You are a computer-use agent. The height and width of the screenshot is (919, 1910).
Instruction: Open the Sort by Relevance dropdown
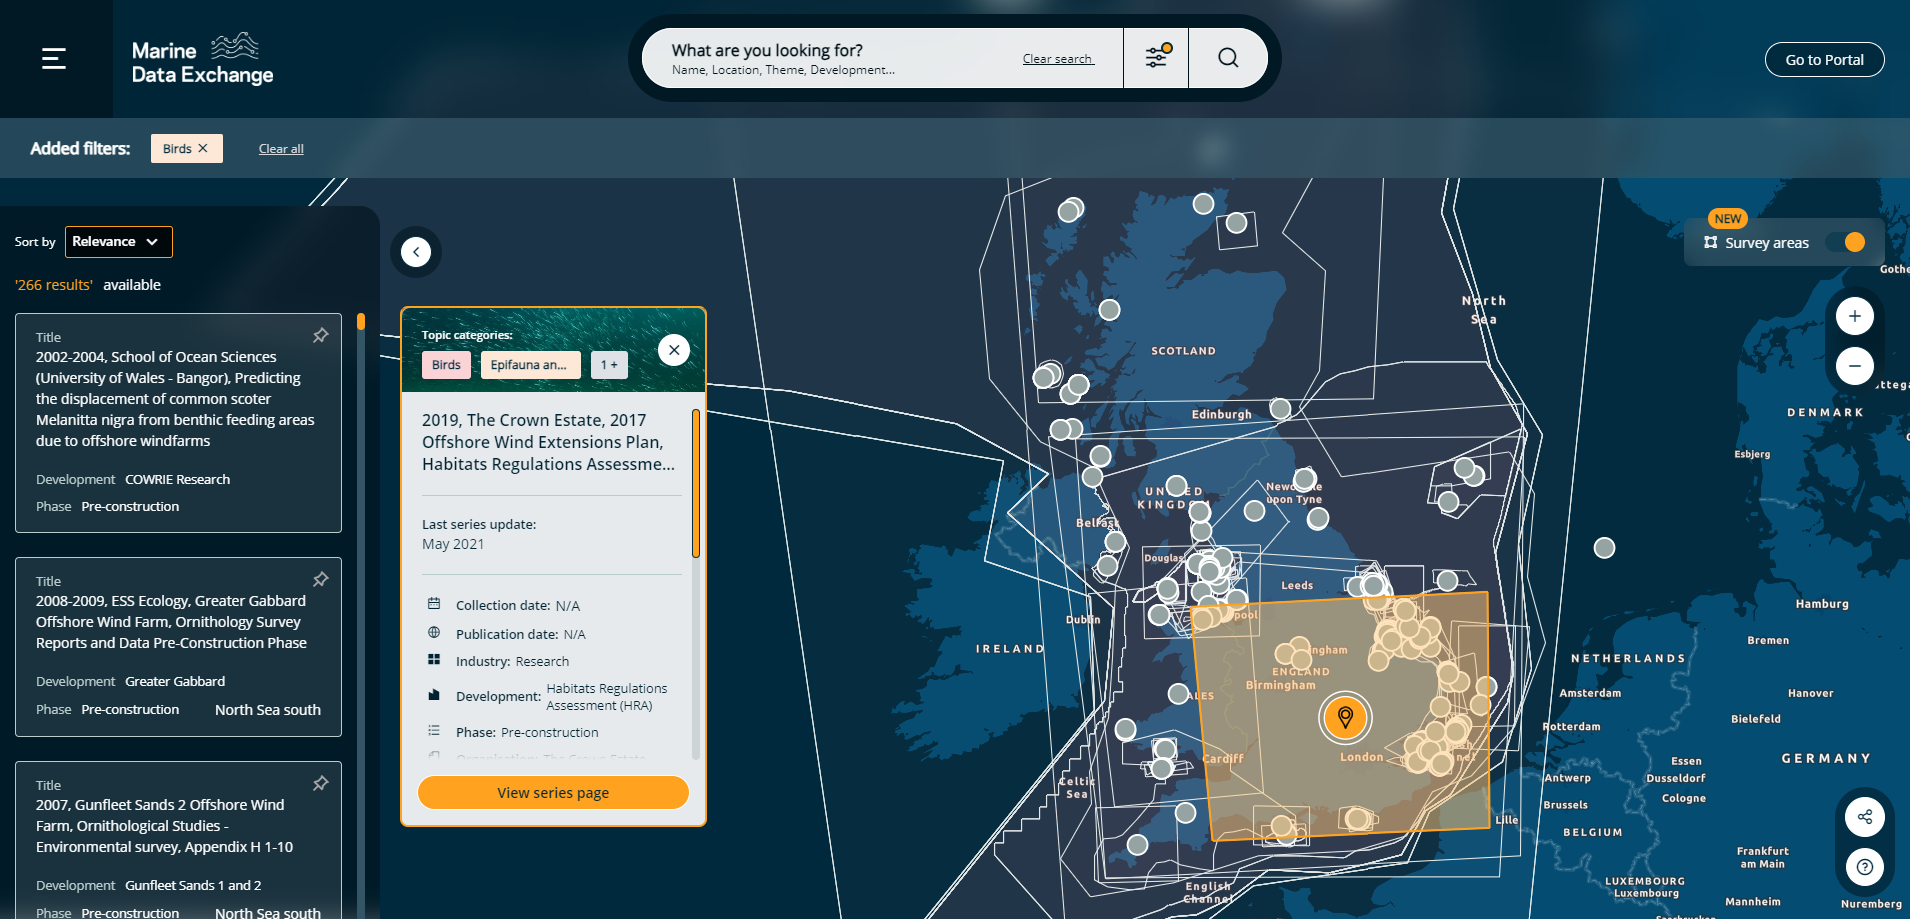[118, 241]
